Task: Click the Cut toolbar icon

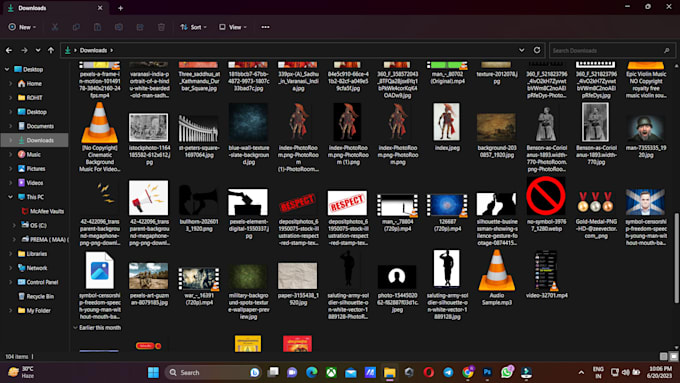Action: (x=55, y=27)
